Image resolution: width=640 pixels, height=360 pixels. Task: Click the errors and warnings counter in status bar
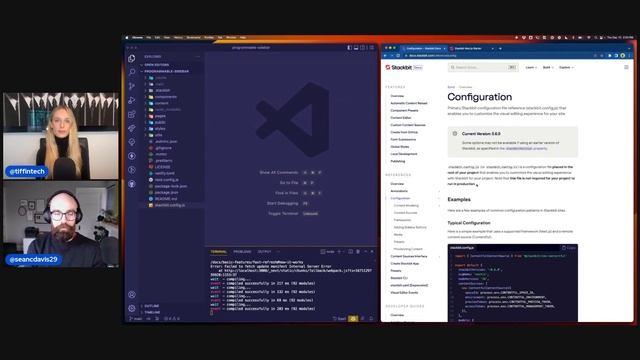click(171, 319)
